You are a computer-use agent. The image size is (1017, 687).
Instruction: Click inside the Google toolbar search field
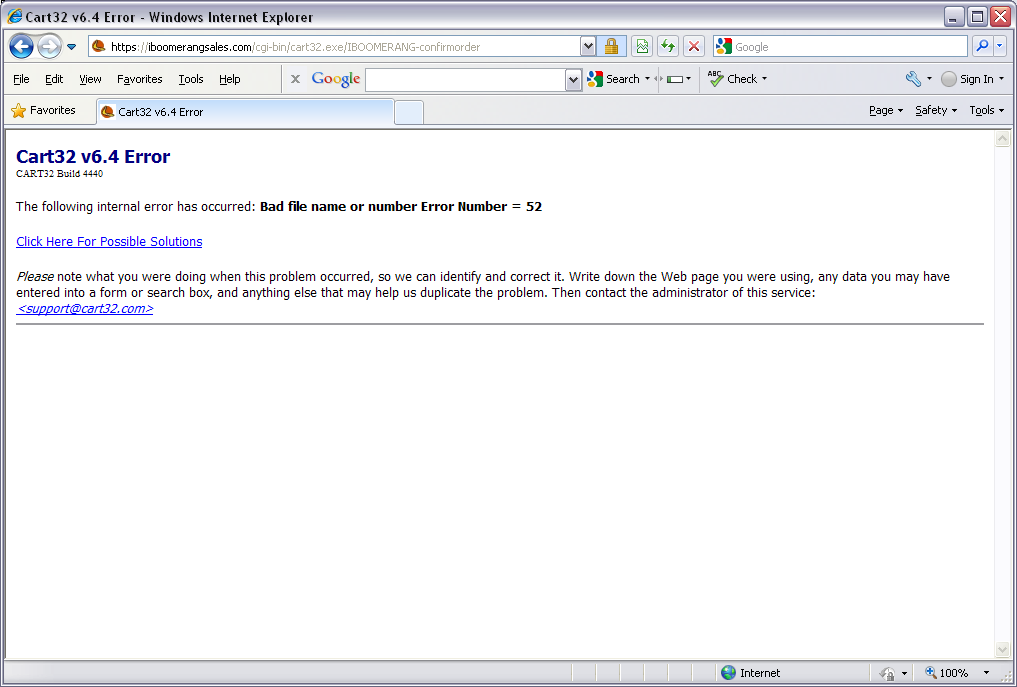(466, 80)
